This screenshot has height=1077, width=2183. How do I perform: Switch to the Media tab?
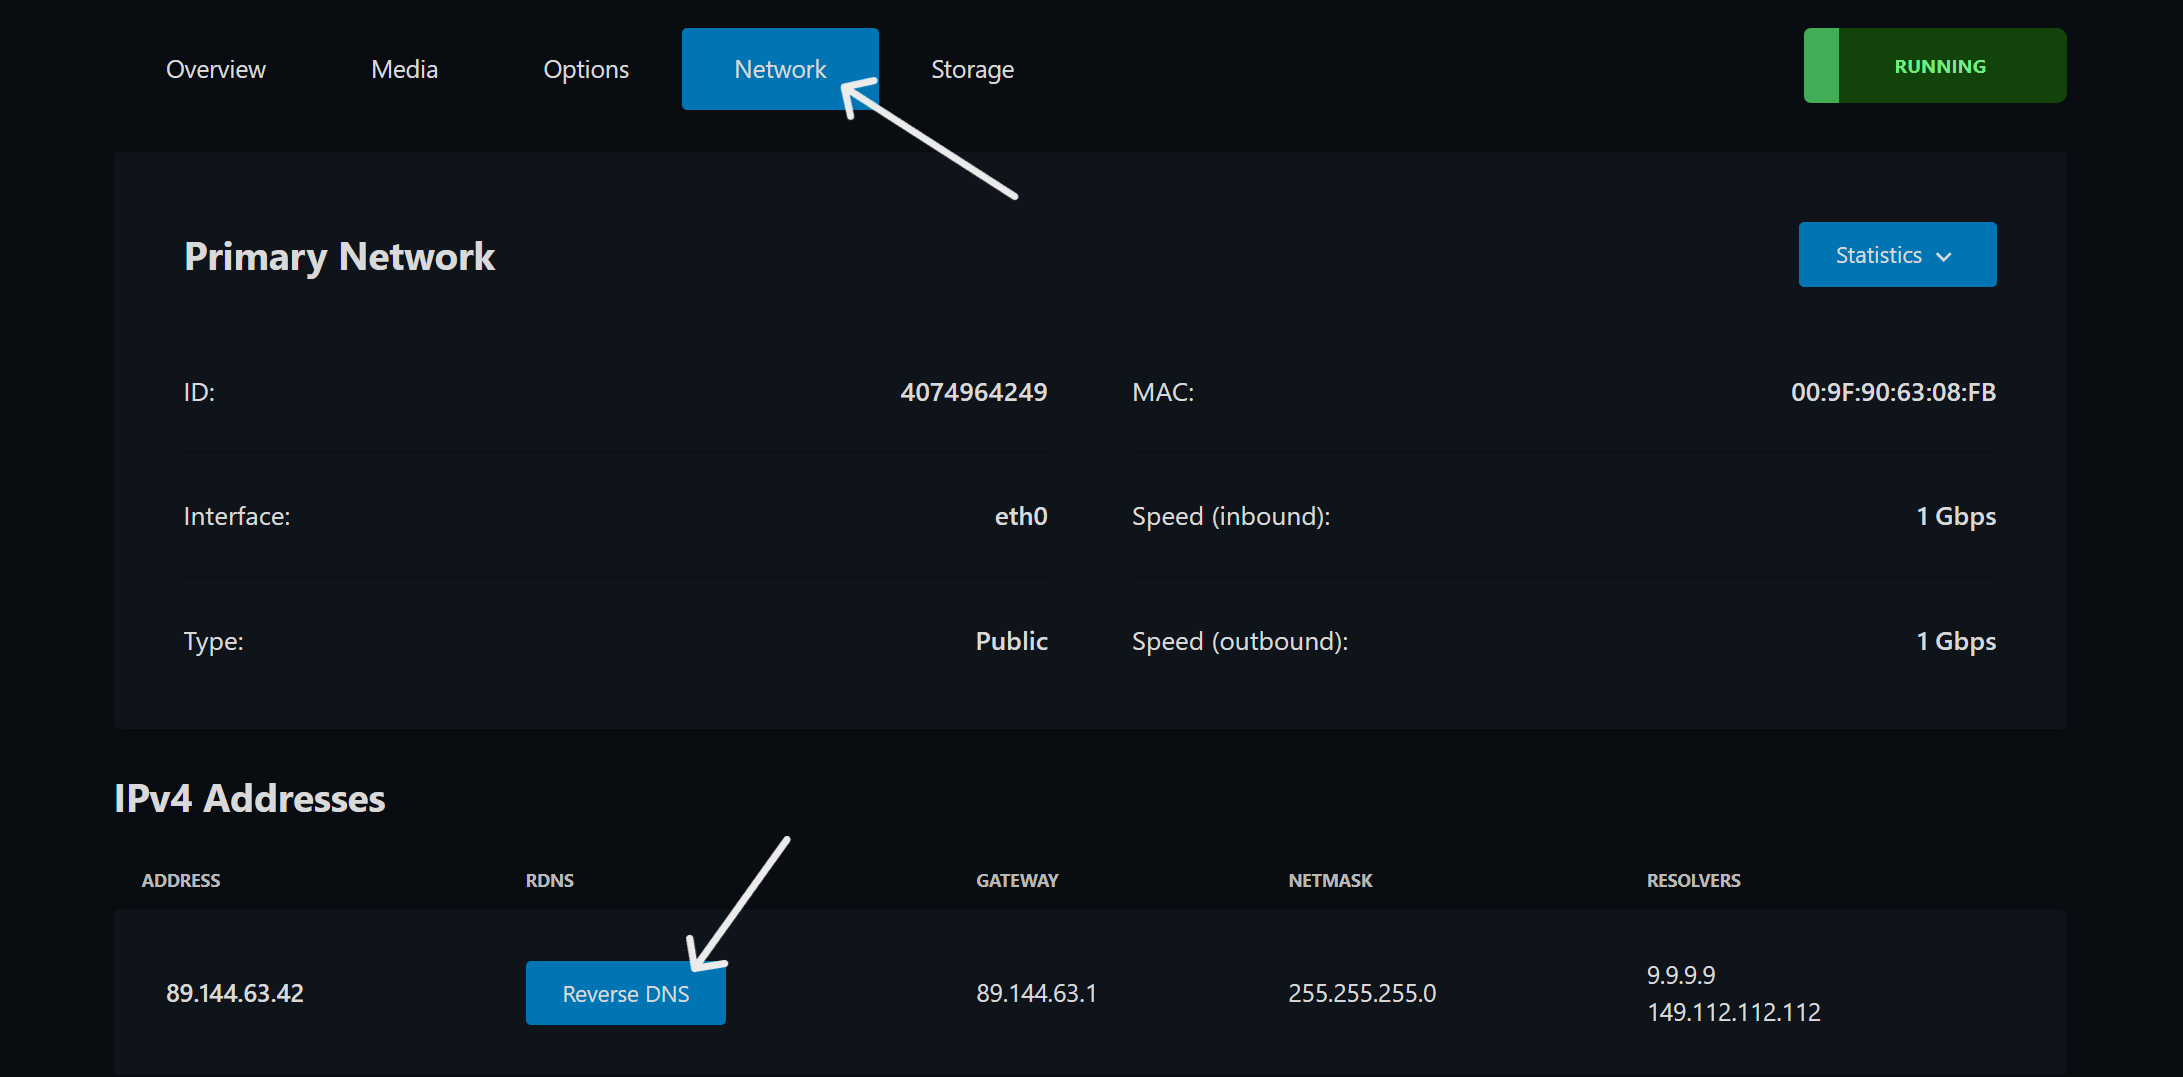point(404,69)
